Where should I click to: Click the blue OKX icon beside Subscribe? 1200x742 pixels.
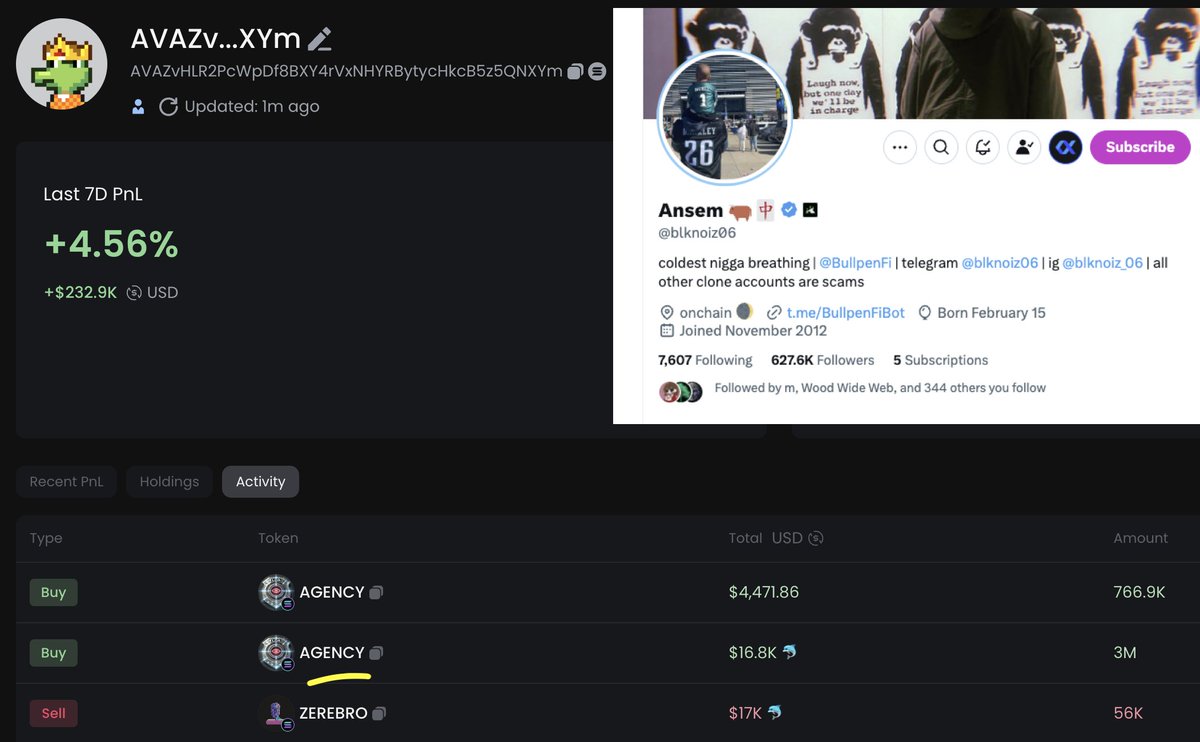(x=1065, y=147)
